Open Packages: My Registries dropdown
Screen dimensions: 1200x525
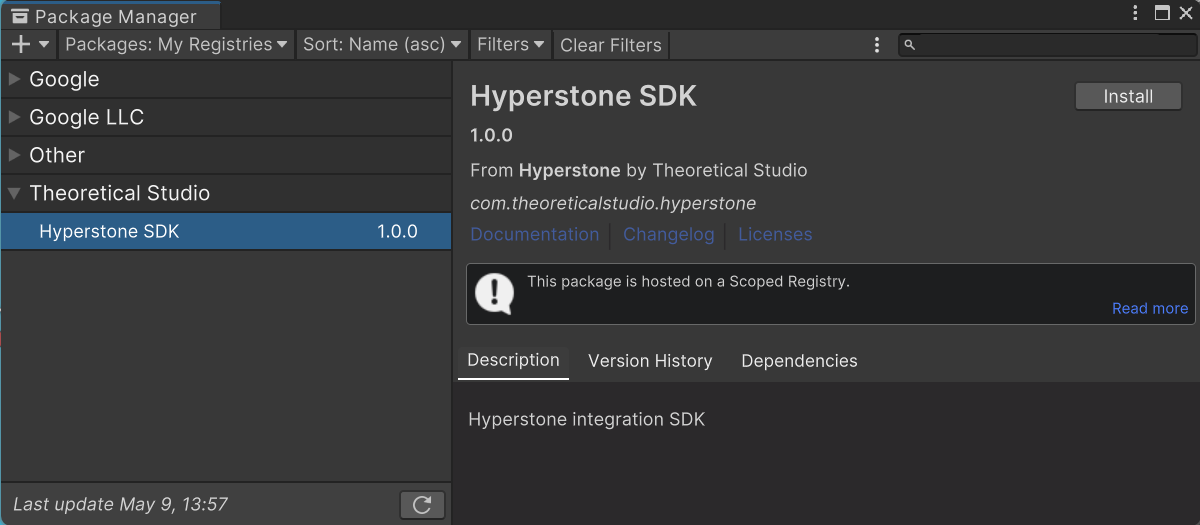176,44
